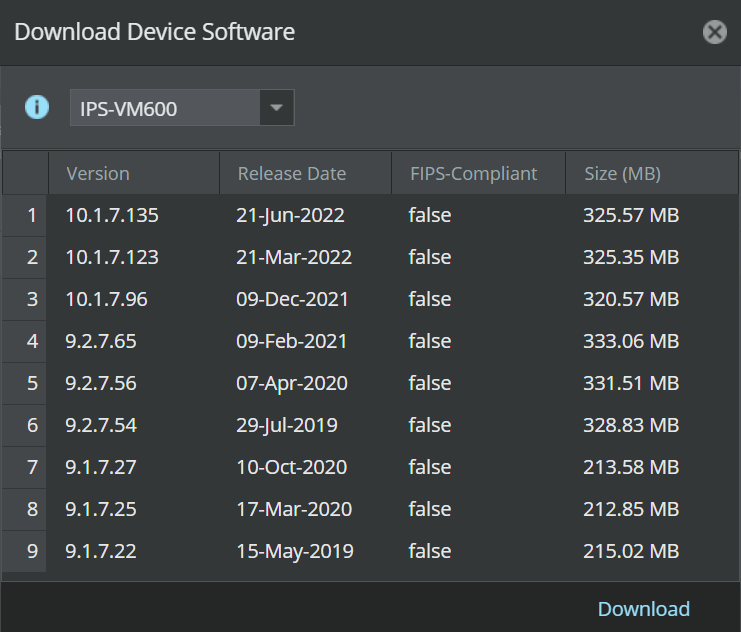The height and width of the screenshot is (632, 741).
Task: Click row number 1 cell
Action: pos(24,216)
